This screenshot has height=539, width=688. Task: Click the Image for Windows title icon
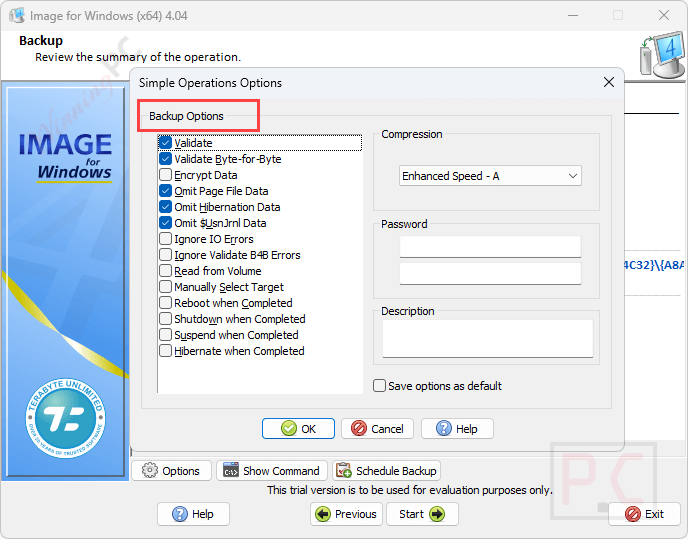click(17, 15)
